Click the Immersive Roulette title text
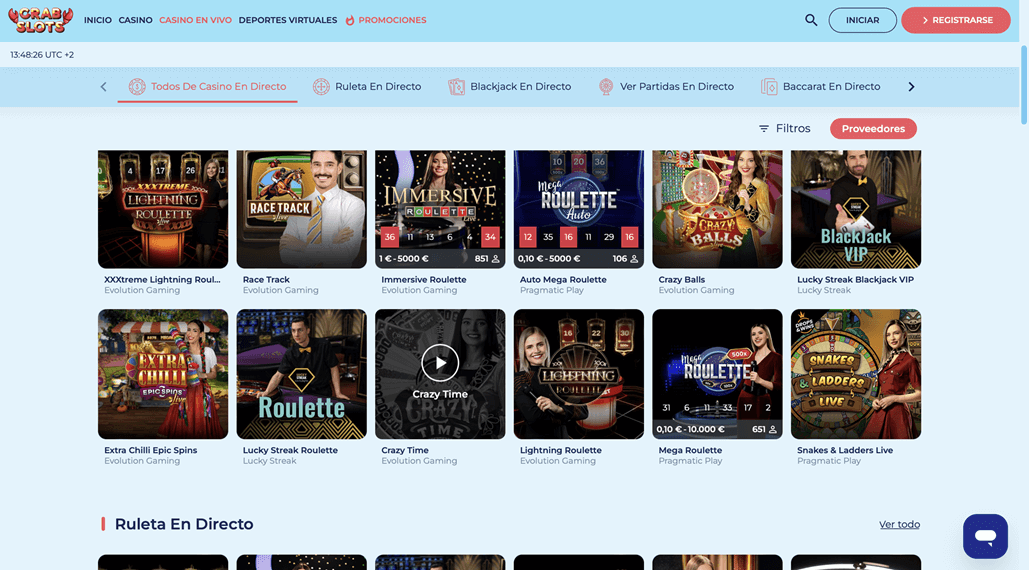Screen dimensions: 1029x570 point(423,279)
